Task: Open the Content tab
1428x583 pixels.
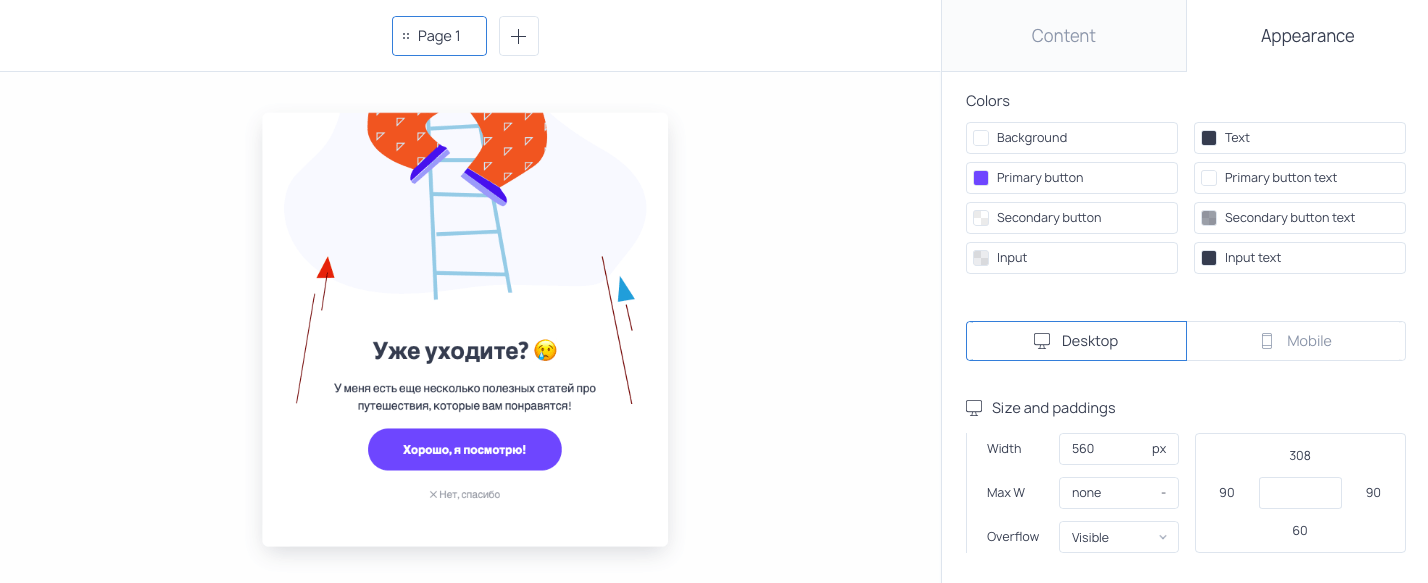Action: tap(1064, 36)
